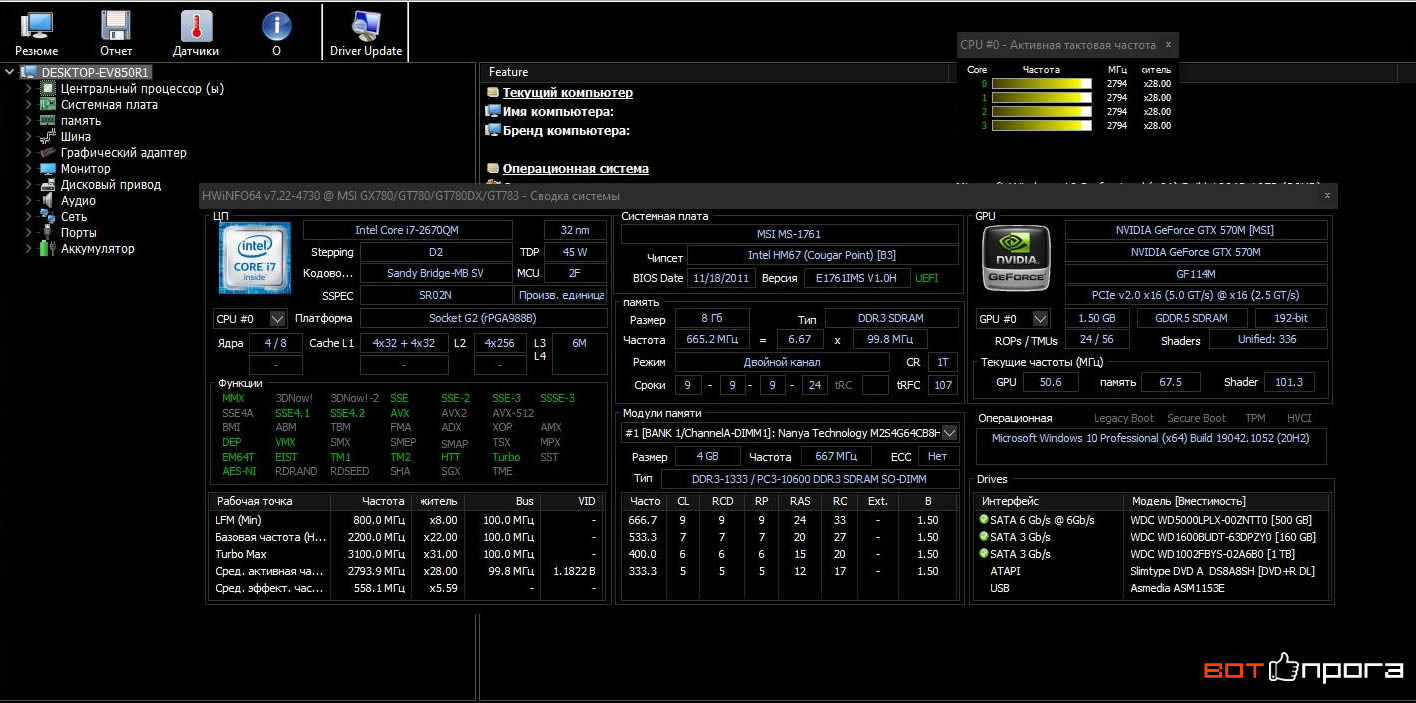Image resolution: width=1416 pixels, height=703 pixels.
Task: Launch the Driver Update toolbar icon
Action: point(366,26)
